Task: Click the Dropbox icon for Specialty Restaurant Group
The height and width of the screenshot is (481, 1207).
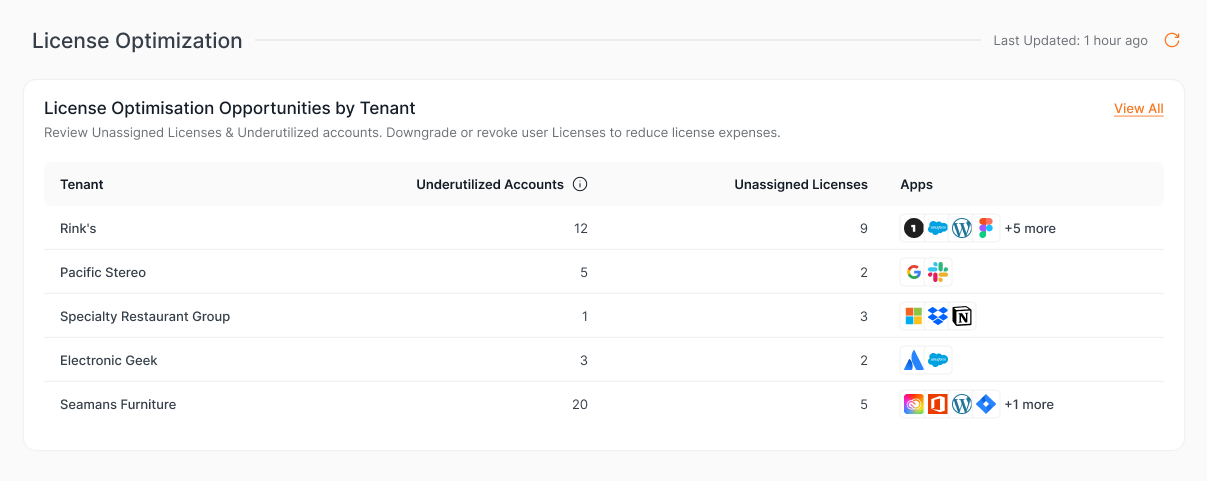Action: (937, 316)
